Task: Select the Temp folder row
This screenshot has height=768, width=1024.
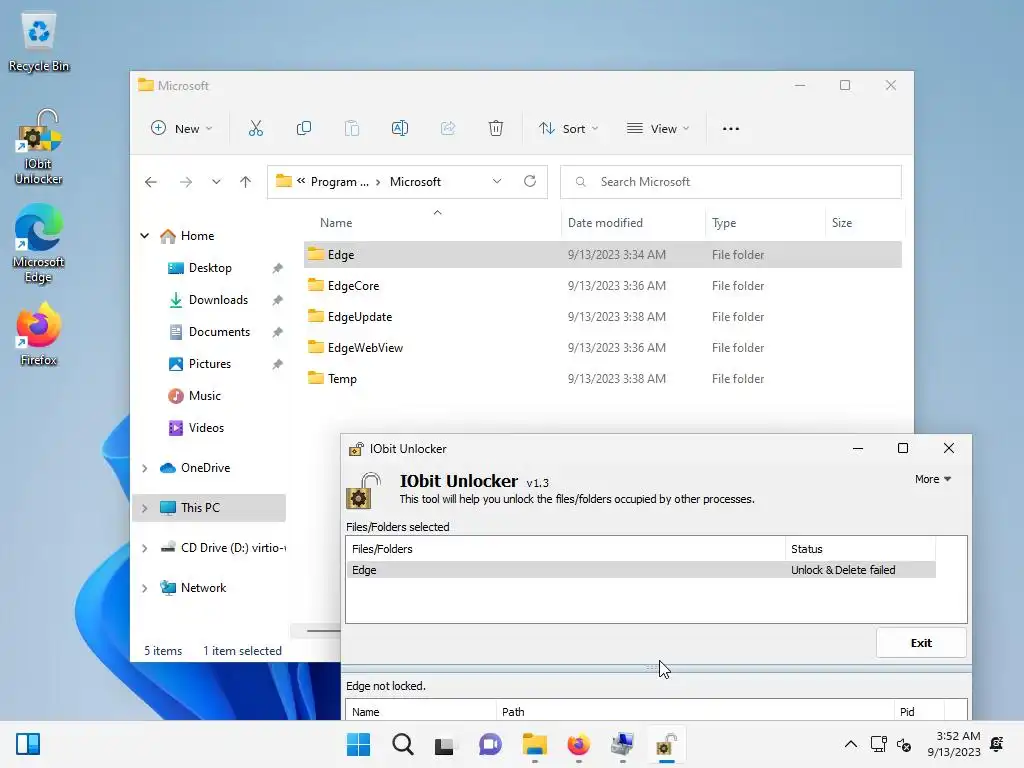Action: point(602,379)
